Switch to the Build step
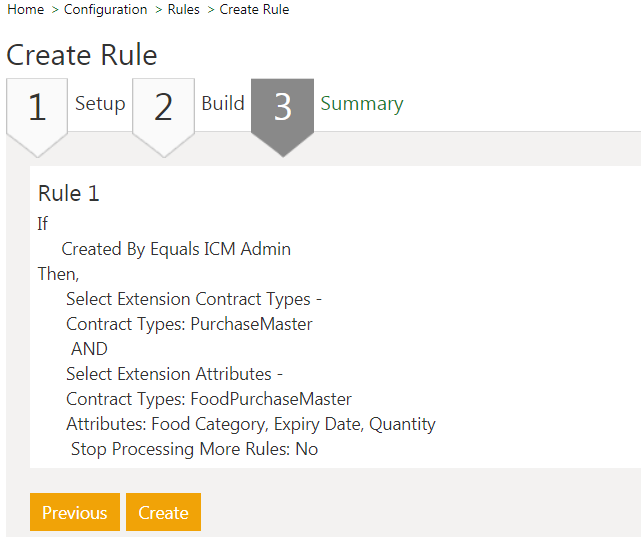 click(x=222, y=104)
